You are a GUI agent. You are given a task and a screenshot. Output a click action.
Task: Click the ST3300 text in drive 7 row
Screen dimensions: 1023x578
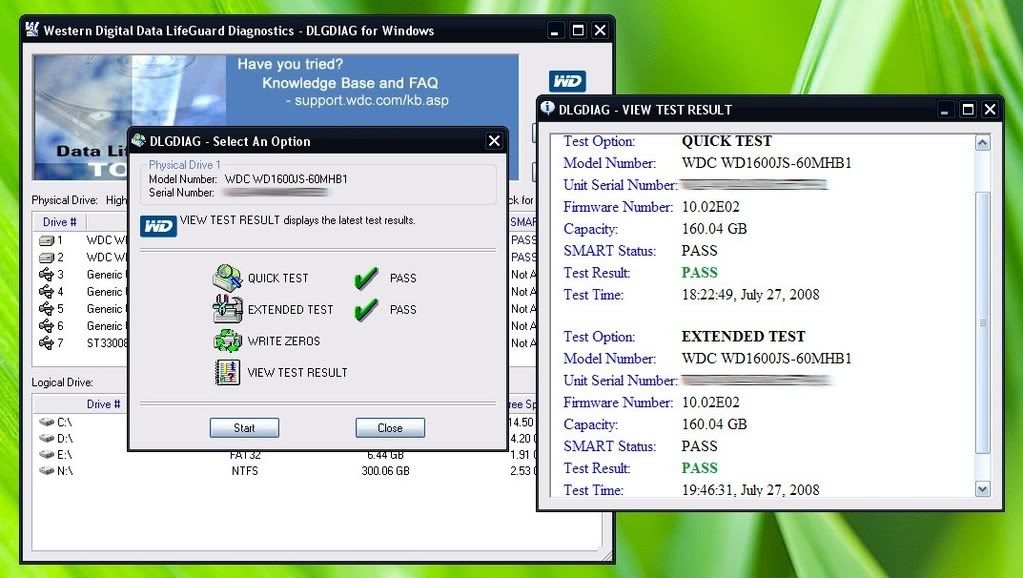107,343
